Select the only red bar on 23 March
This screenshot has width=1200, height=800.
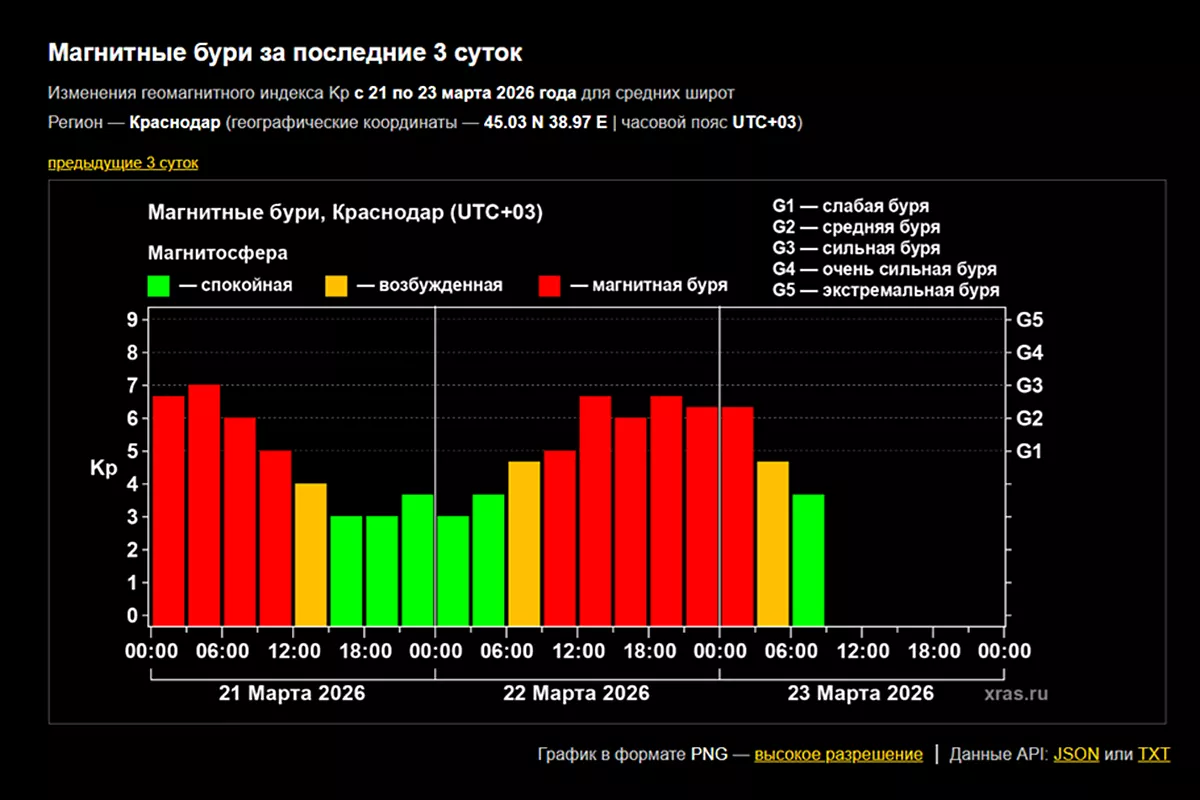click(x=737, y=515)
